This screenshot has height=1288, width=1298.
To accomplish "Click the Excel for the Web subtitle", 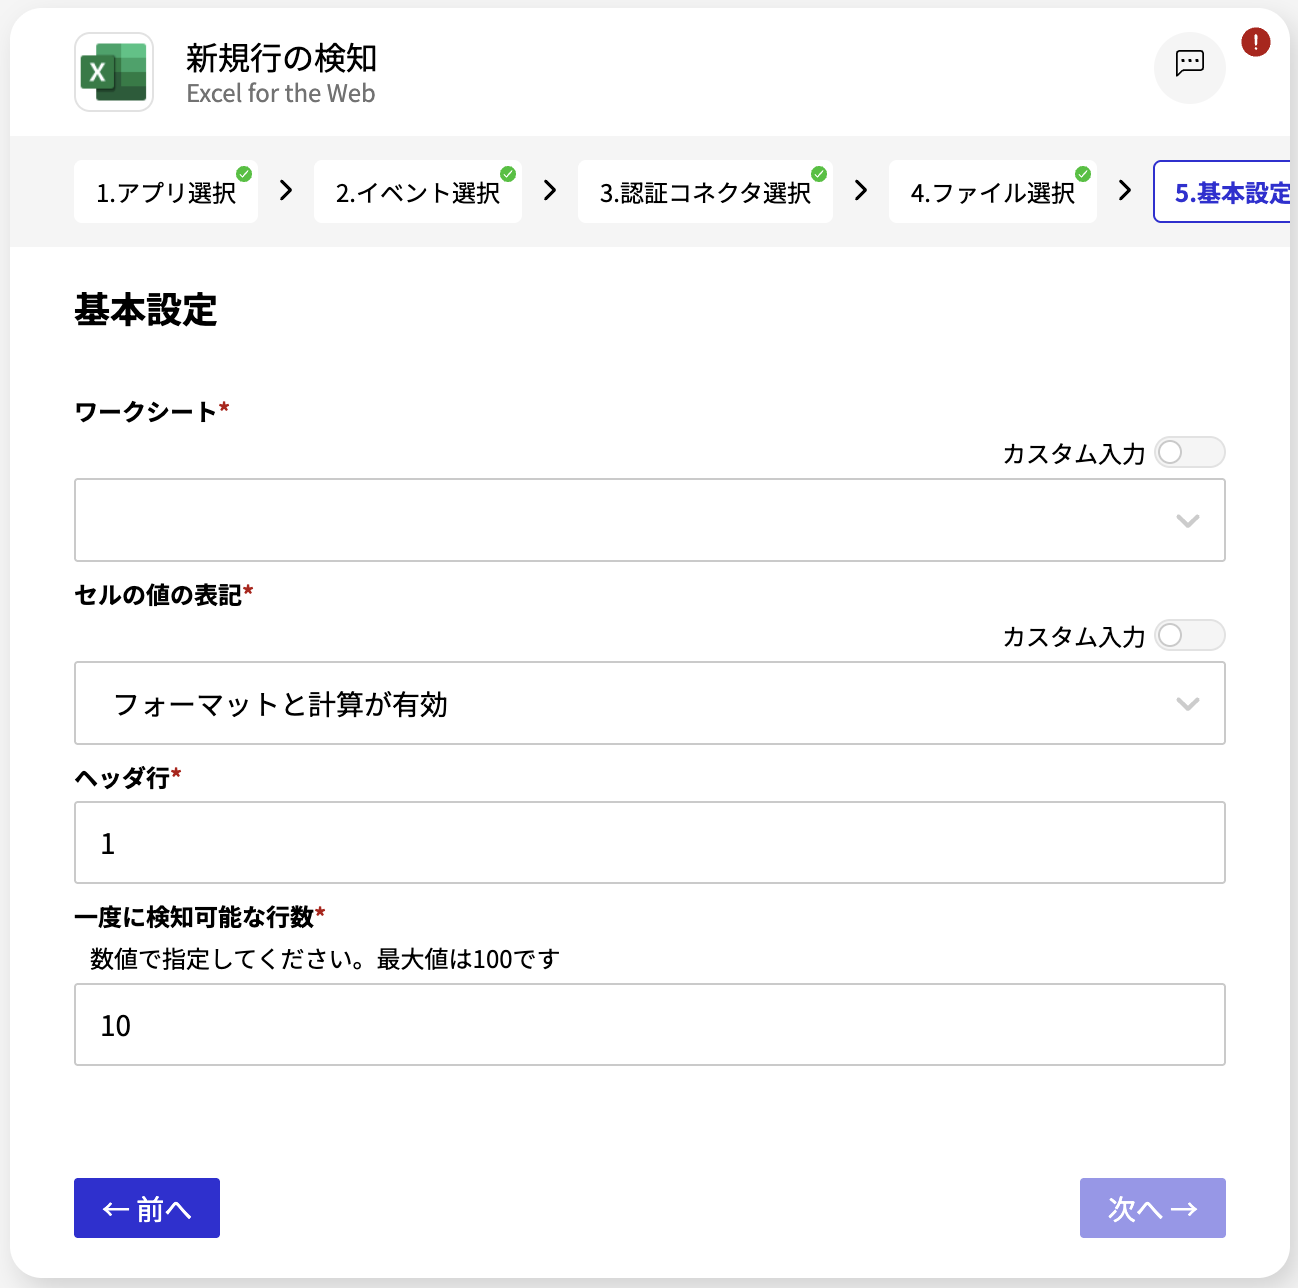I will click(x=281, y=93).
